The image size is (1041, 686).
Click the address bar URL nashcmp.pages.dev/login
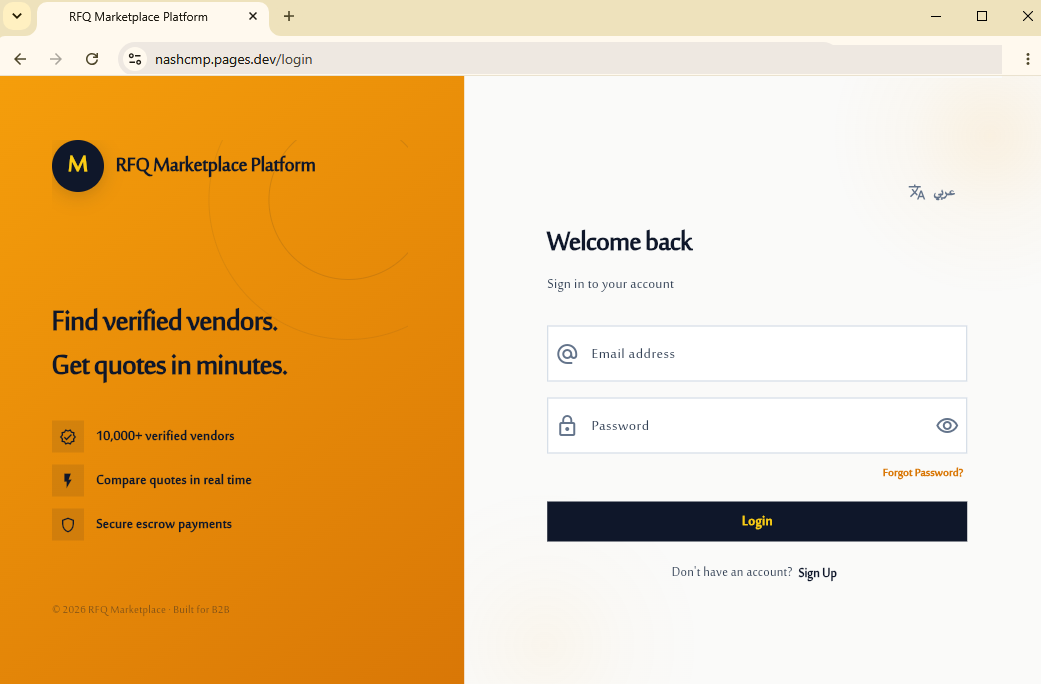tap(234, 59)
